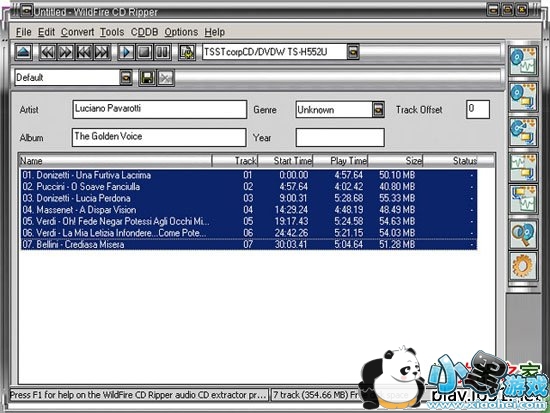Click the empty Year input field
This screenshot has height=413, width=550.
point(340,137)
